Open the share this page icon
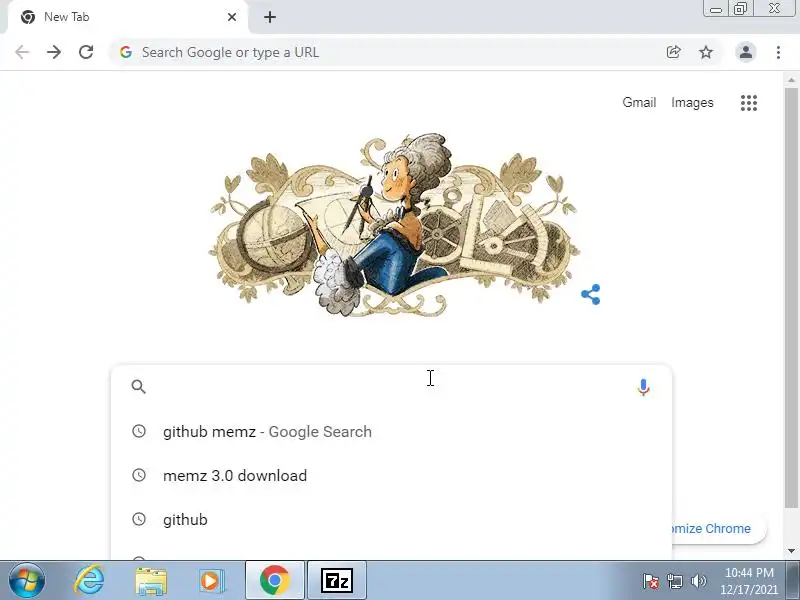The height and width of the screenshot is (600, 800). point(673,52)
